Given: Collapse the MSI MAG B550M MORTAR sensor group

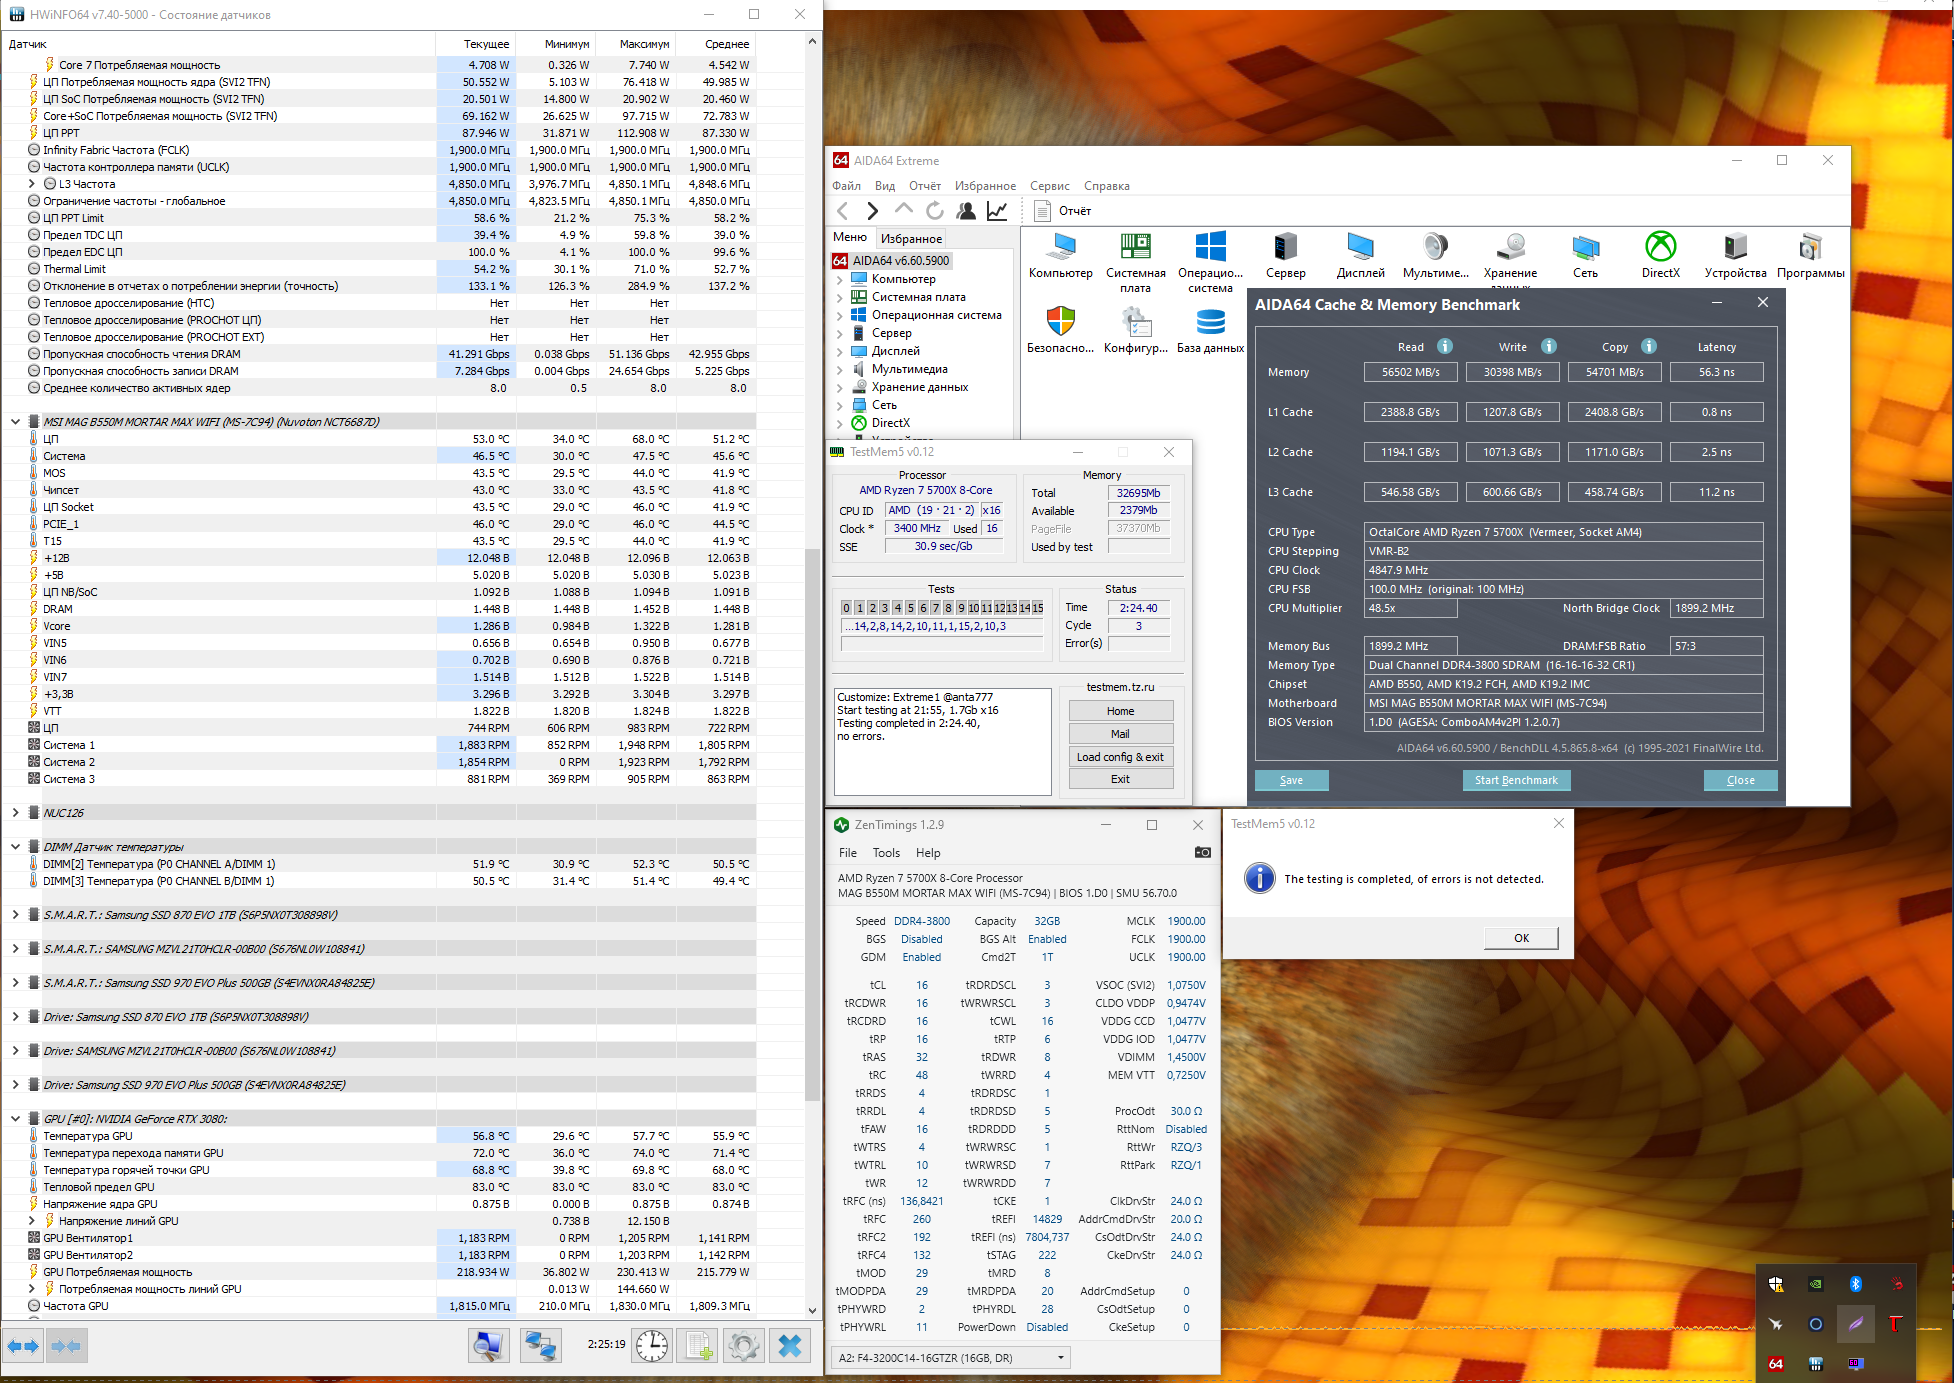Looking at the screenshot, I should point(15,422).
